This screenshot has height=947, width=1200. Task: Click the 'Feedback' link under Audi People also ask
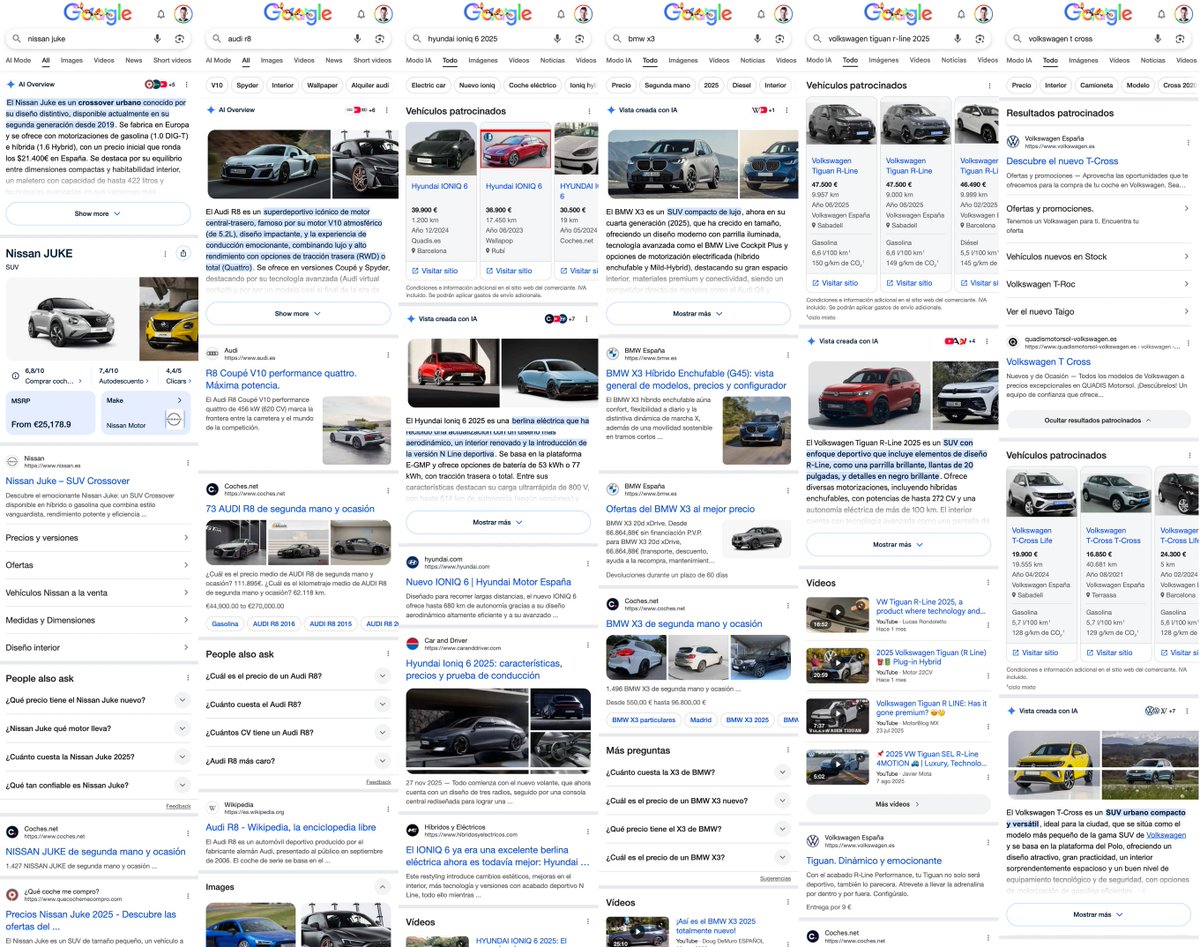pos(378,782)
